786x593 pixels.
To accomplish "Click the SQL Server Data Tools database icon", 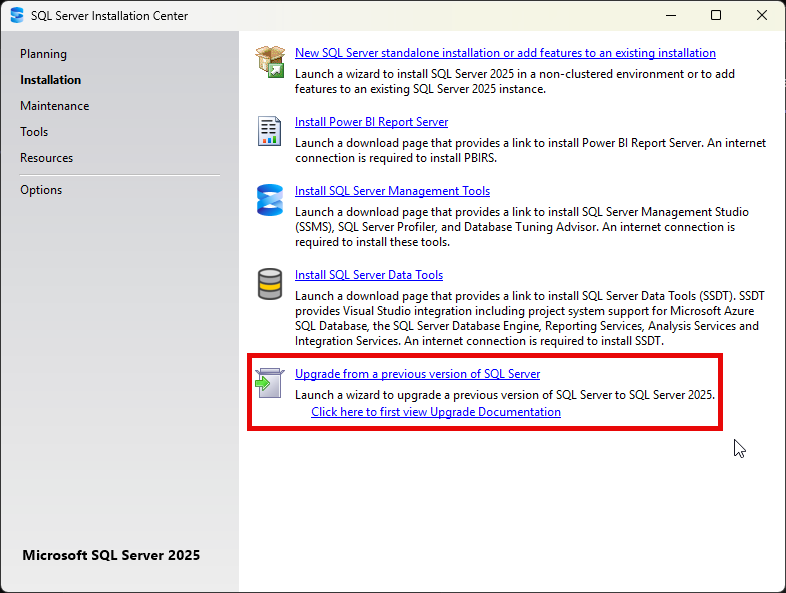I will (270, 284).
